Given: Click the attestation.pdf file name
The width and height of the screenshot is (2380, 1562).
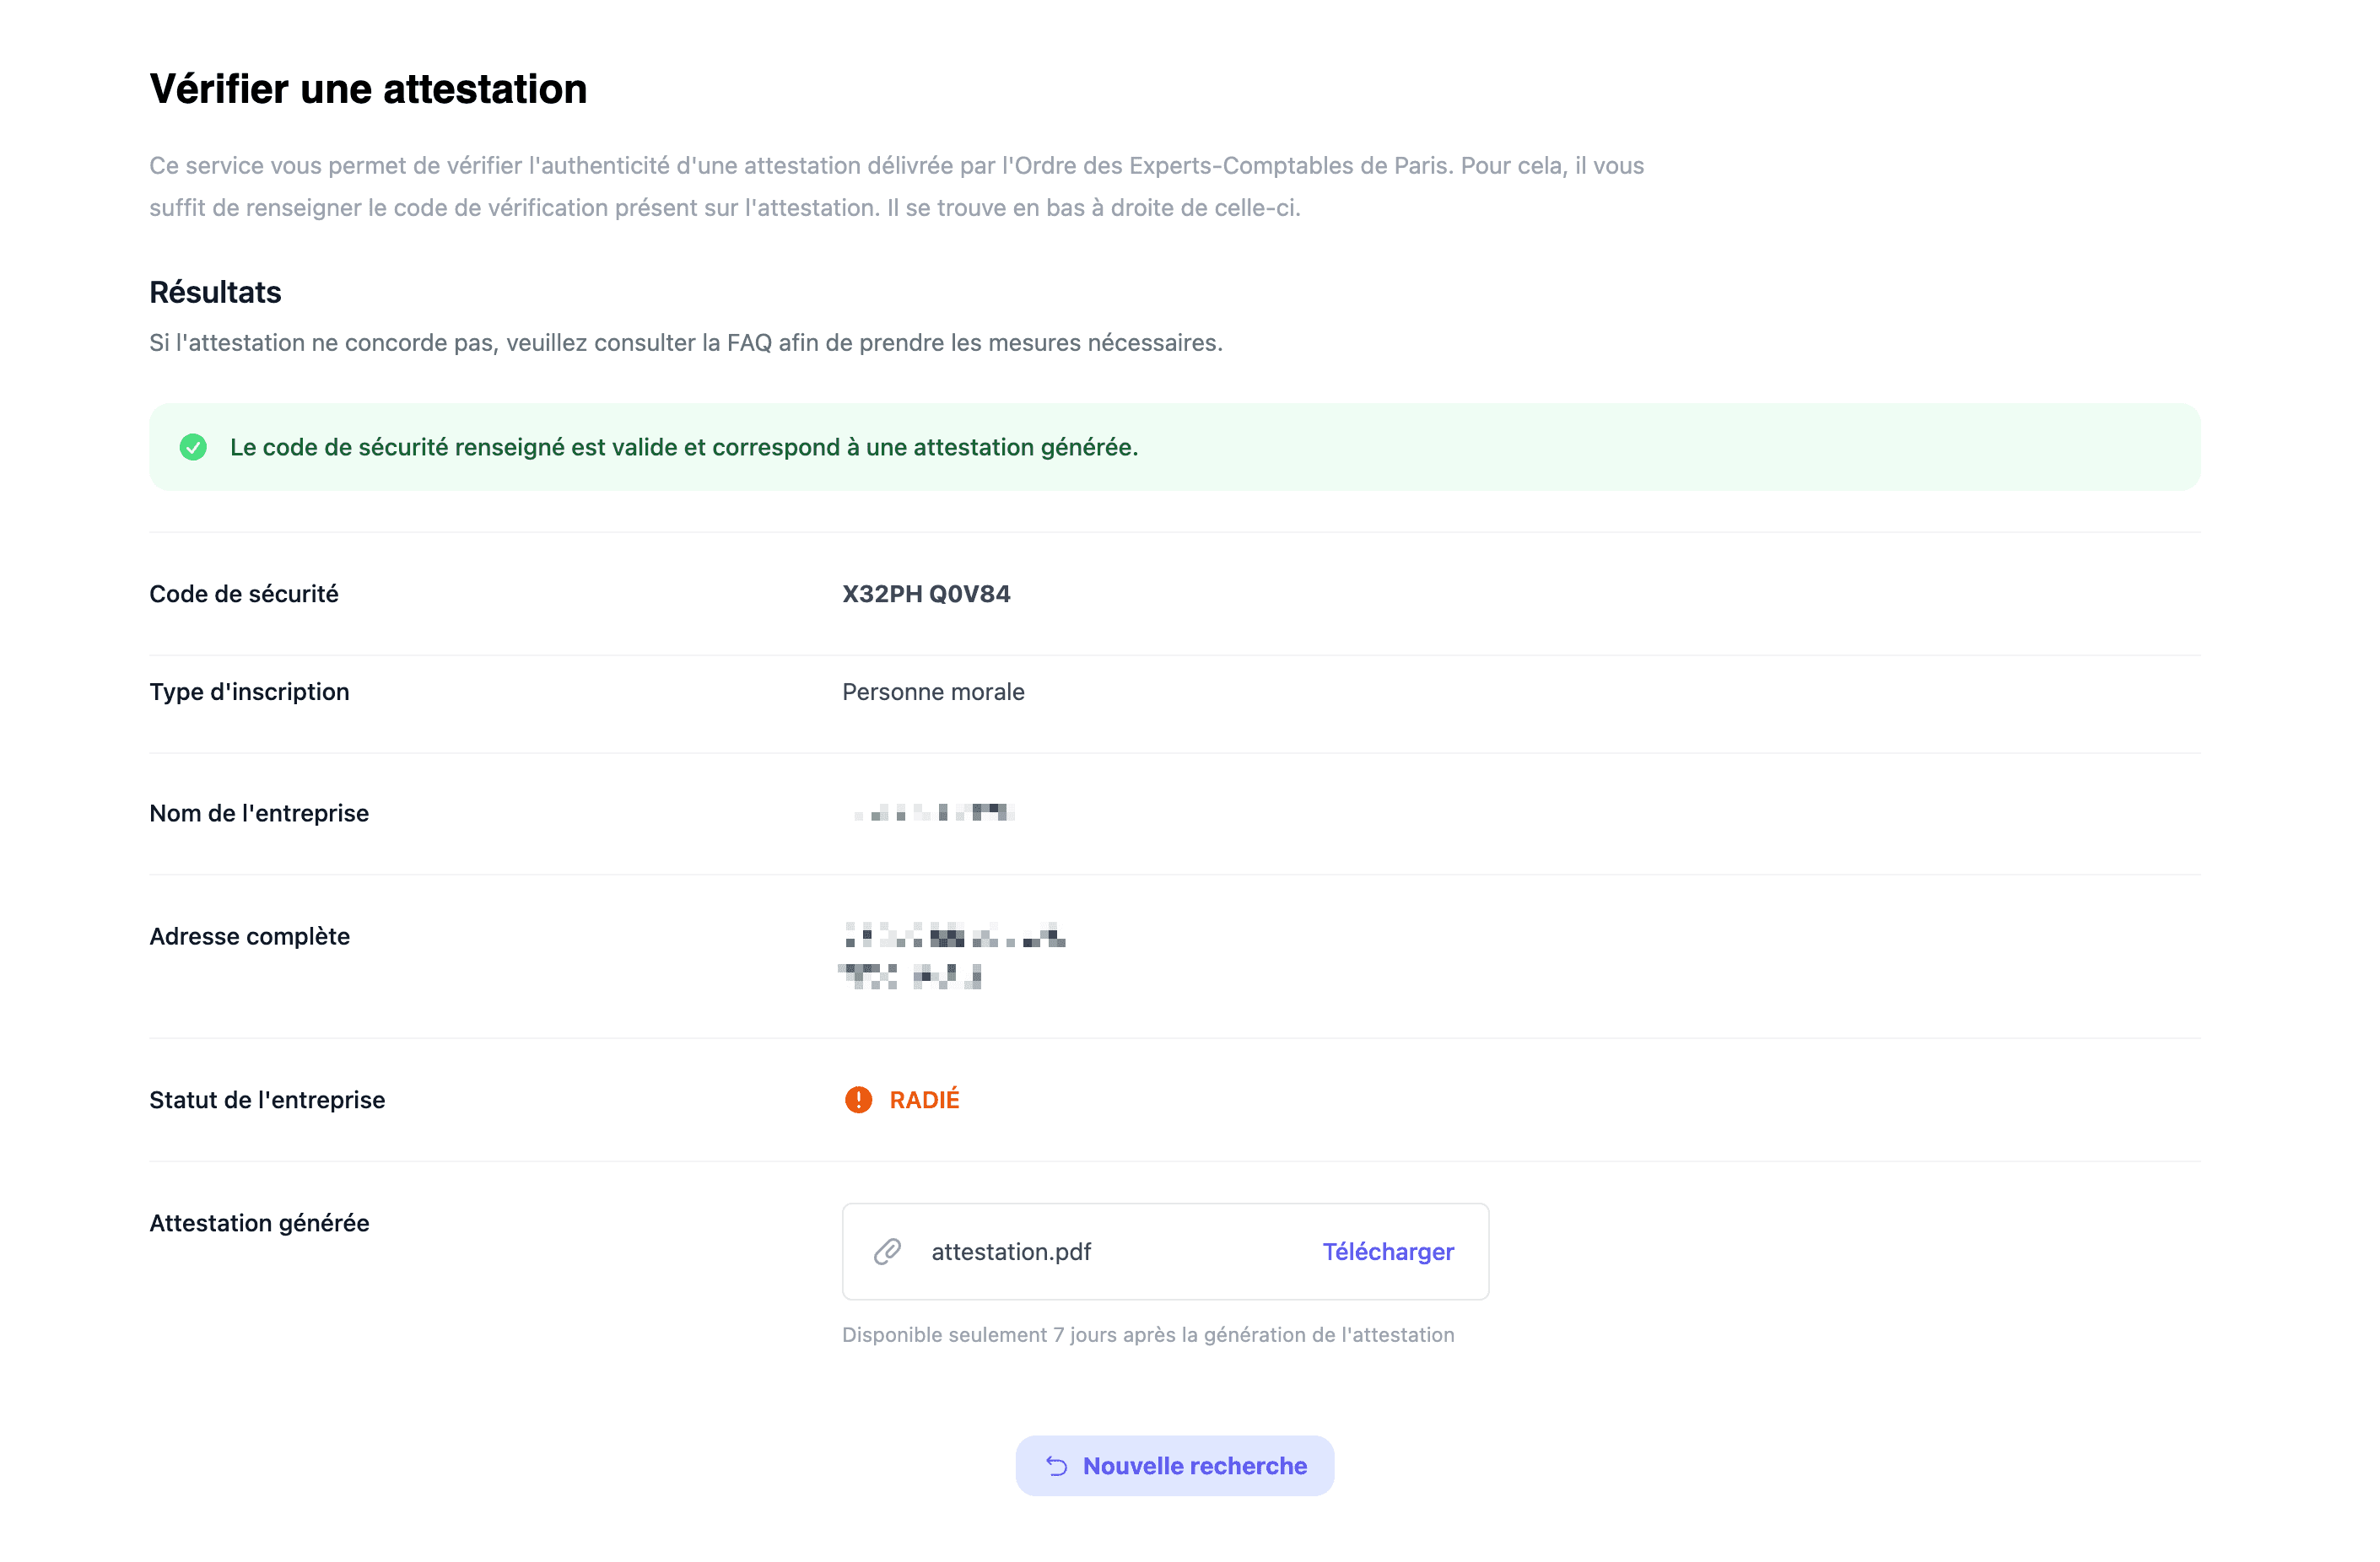Looking at the screenshot, I should pyautogui.click(x=1010, y=1252).
